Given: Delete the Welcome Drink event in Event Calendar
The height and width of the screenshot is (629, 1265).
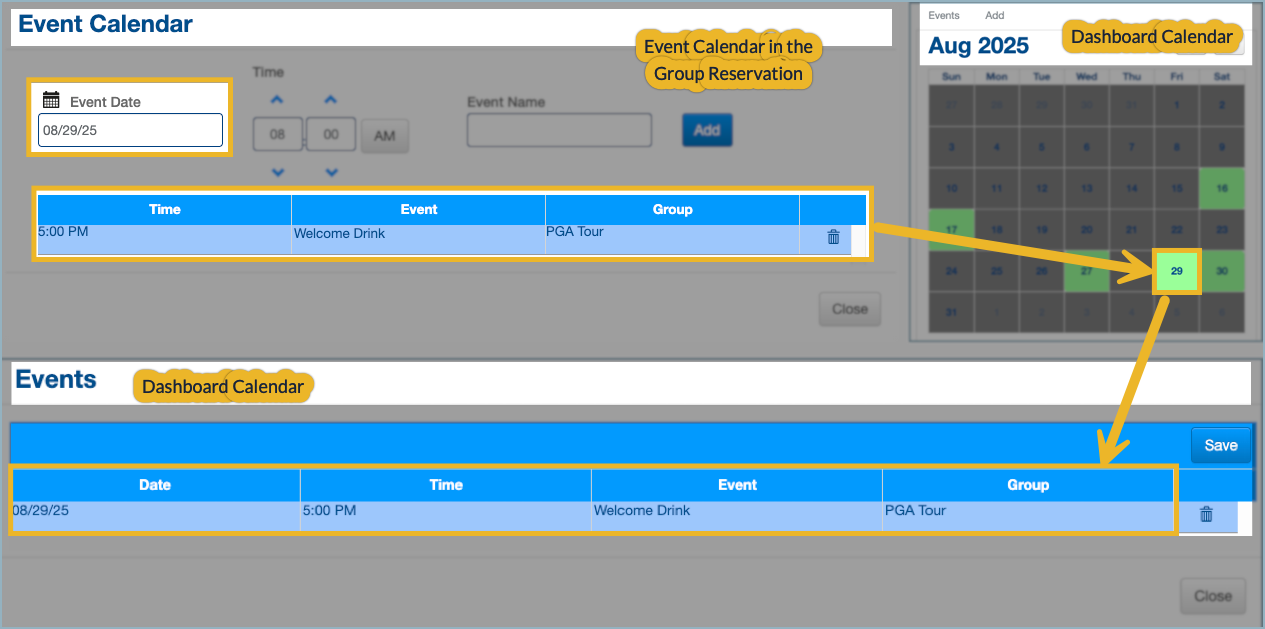Looking at the screenshot, I should click(x=833, y=237).
